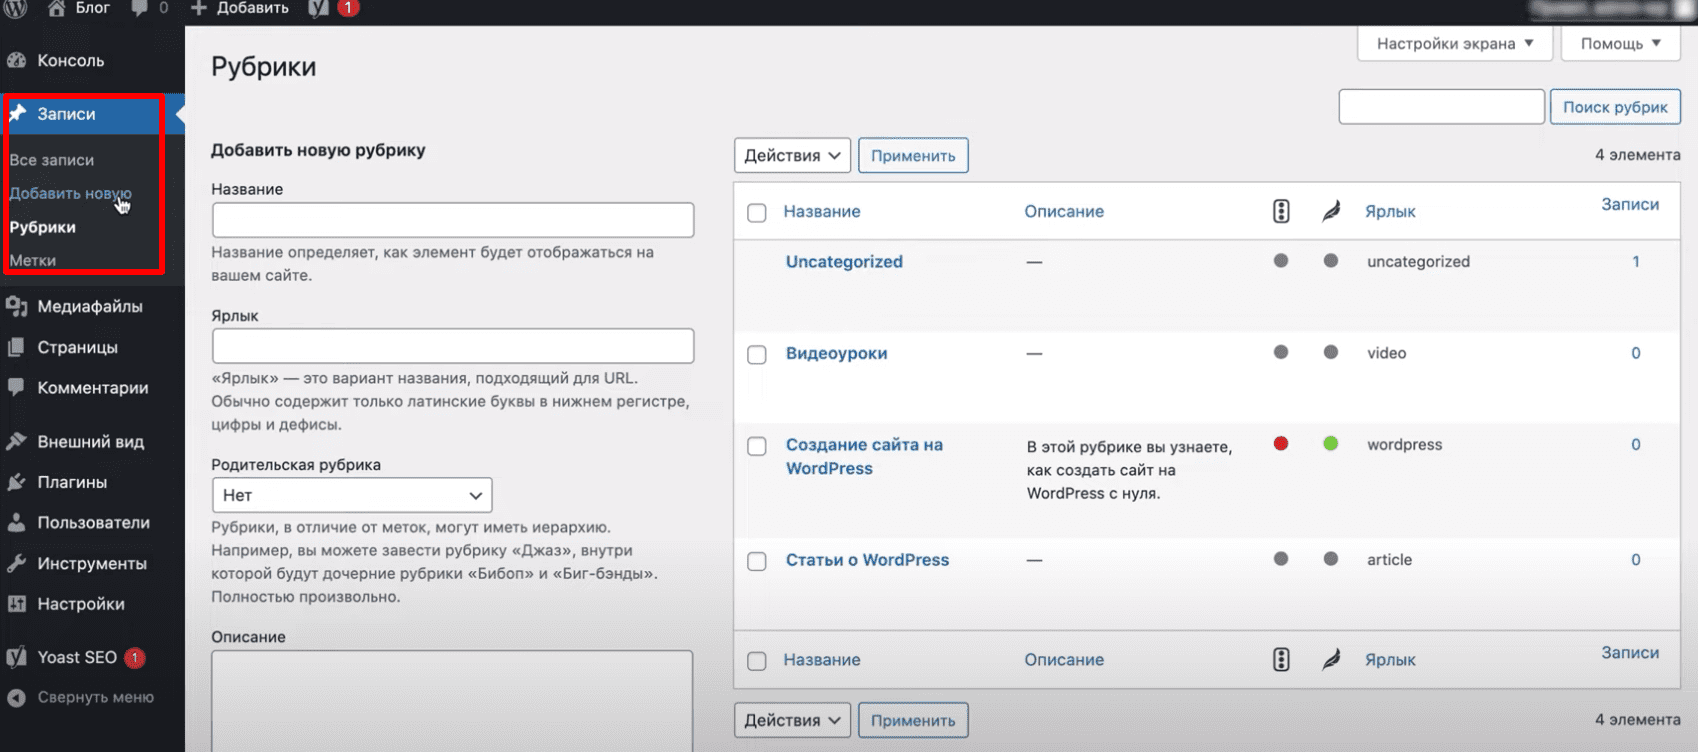Viewport: 1698px width, 752px height.
Task: Check the box for Видеоуроки category
Action: tap(757, 355)
